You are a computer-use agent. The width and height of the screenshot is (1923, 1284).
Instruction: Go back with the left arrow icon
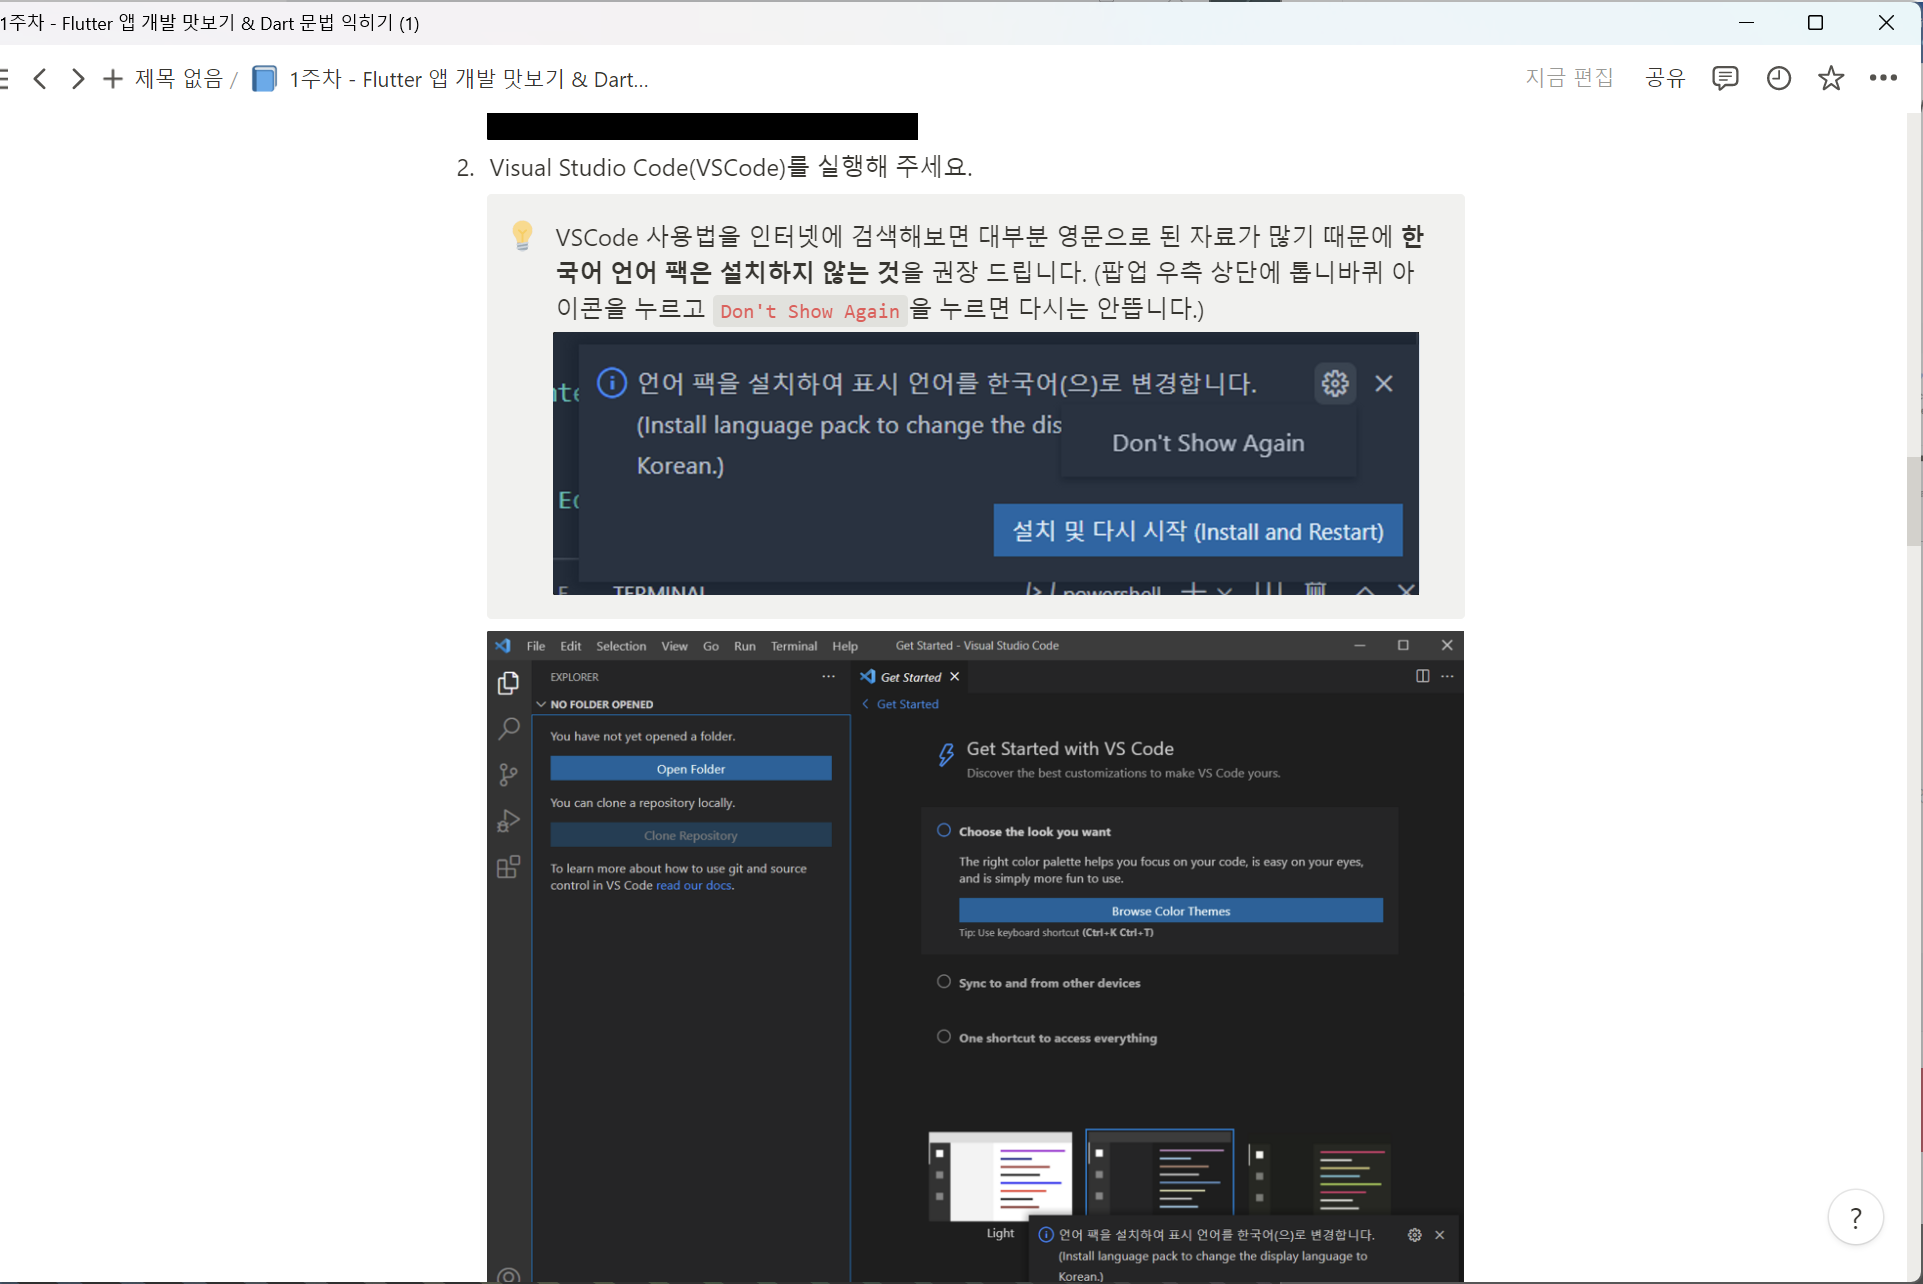click(x=40, y=79)
